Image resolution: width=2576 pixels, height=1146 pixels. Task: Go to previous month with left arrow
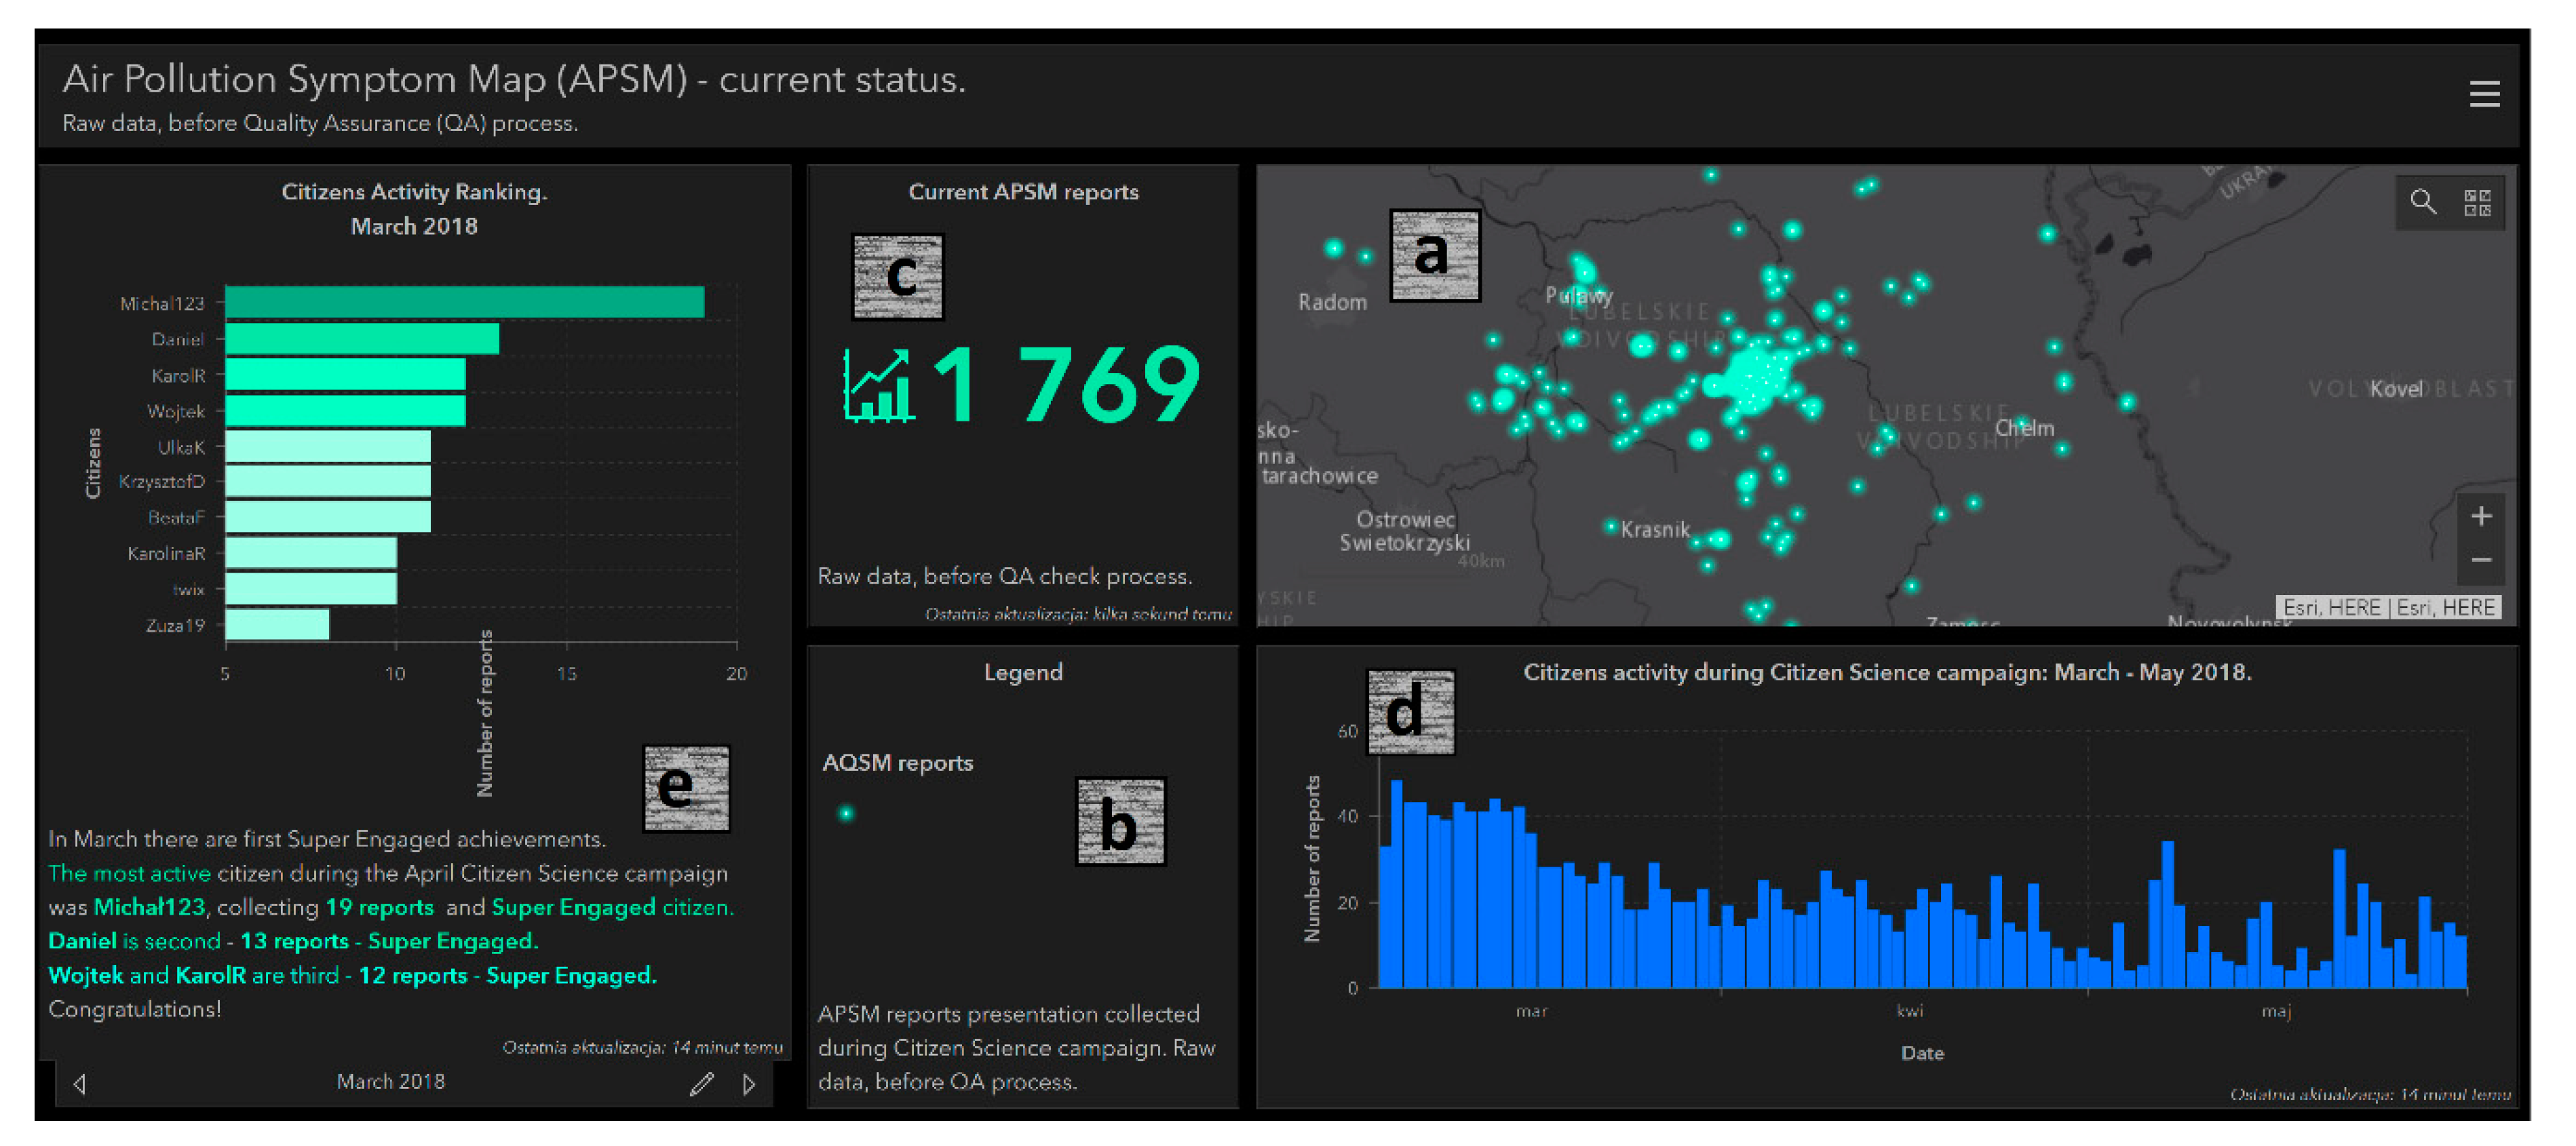[80, 1083]
